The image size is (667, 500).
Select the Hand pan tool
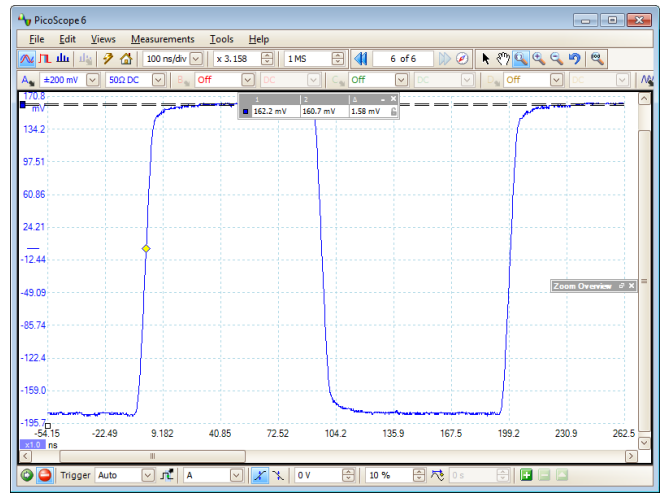[503, 59]
